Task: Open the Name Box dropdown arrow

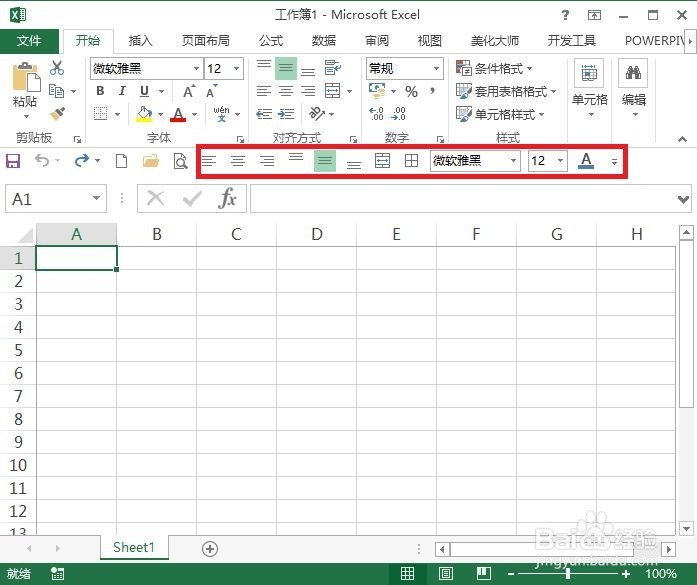Action: point(96,198)
